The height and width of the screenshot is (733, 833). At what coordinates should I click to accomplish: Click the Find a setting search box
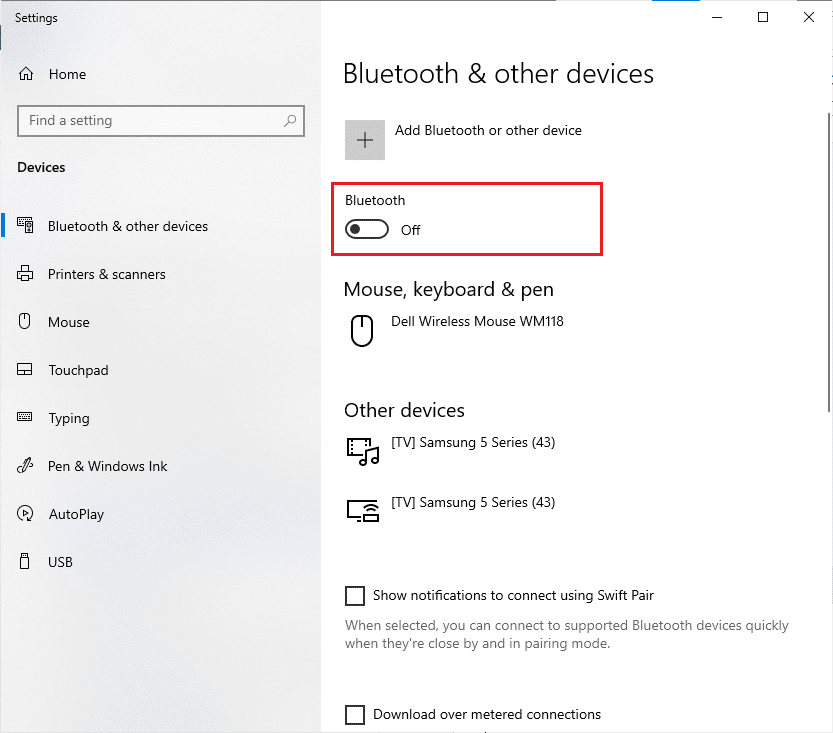[150, 121]
